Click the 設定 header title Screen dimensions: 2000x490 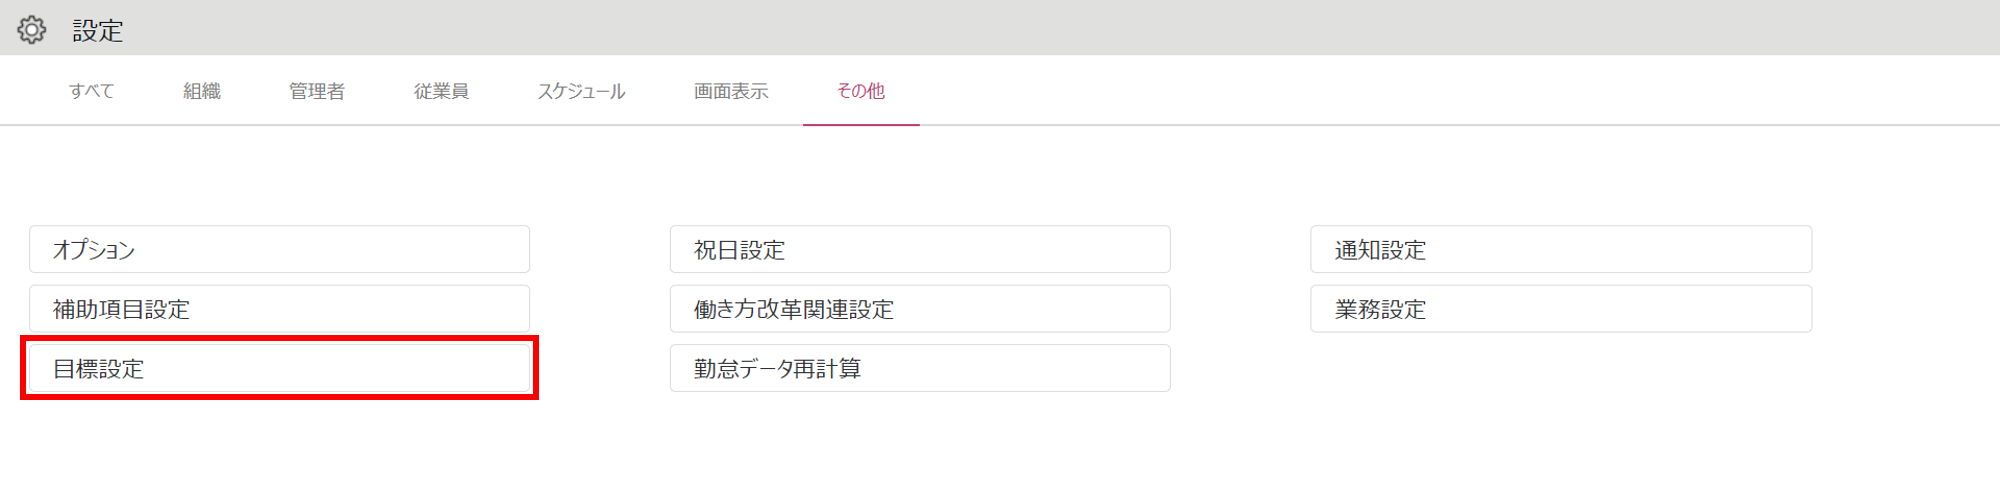(x=98, y=31)
